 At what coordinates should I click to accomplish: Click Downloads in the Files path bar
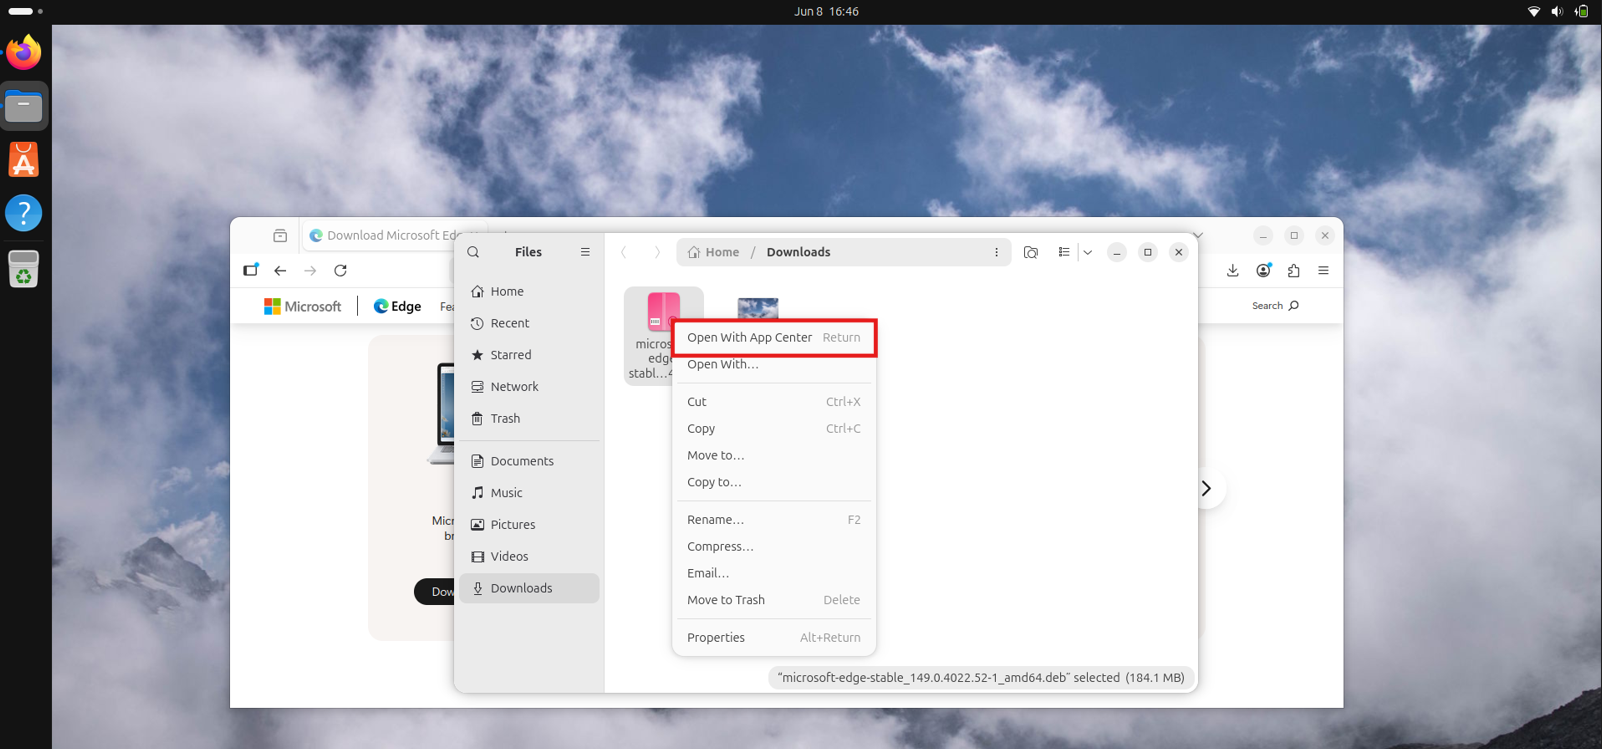(x=798, y=252)
